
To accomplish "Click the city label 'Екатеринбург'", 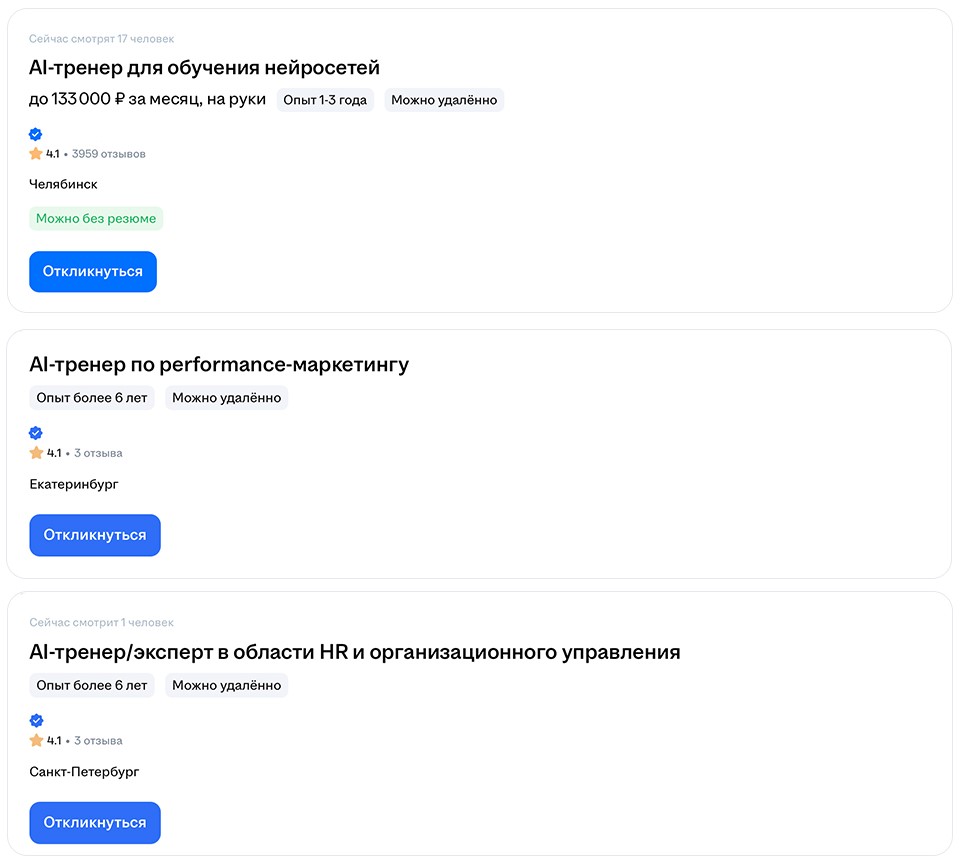I will point(74,484).
